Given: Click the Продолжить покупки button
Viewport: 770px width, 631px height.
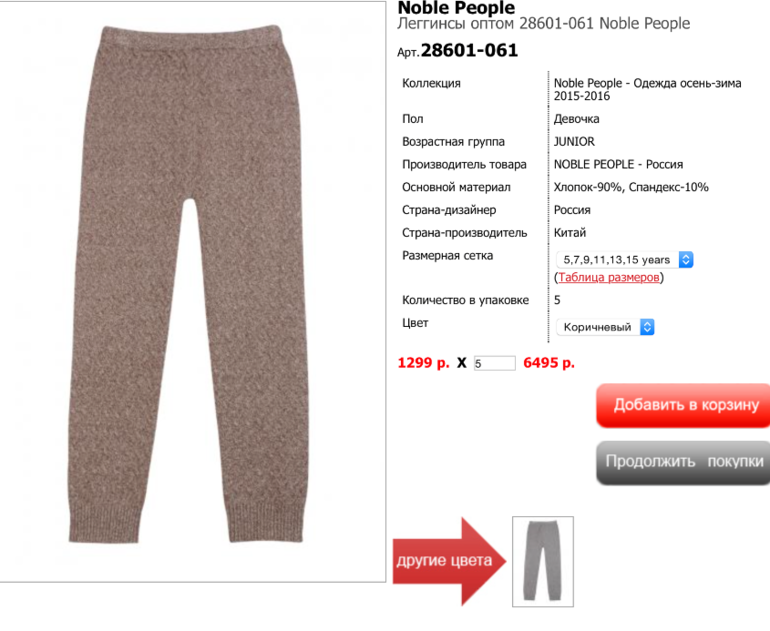Looking at the screenshot, I should pyautogui.click(x=683, y=462).
